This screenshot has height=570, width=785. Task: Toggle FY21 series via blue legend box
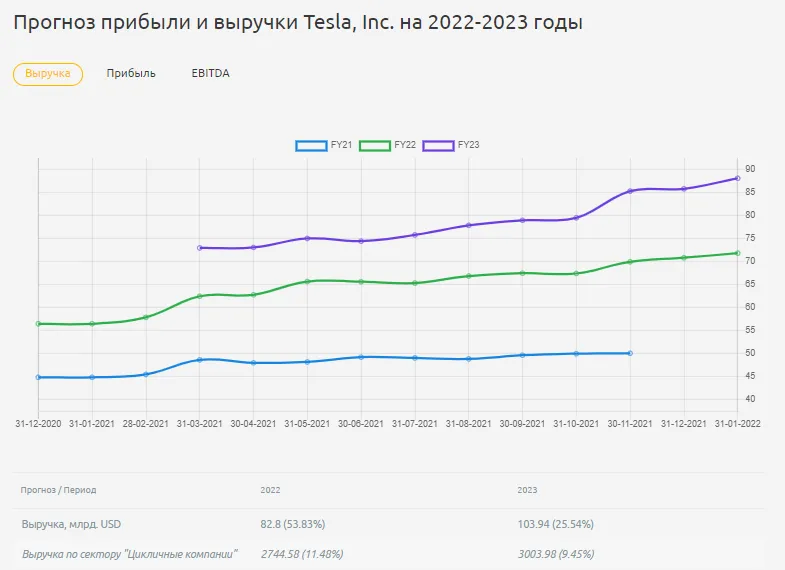coord(311,146)
